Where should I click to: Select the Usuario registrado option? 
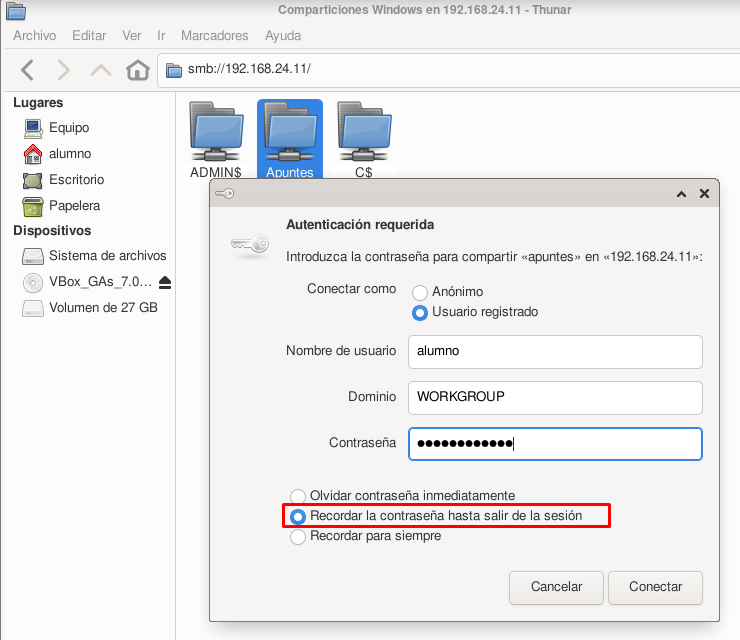pyautogui.click(x=420, y=312)
